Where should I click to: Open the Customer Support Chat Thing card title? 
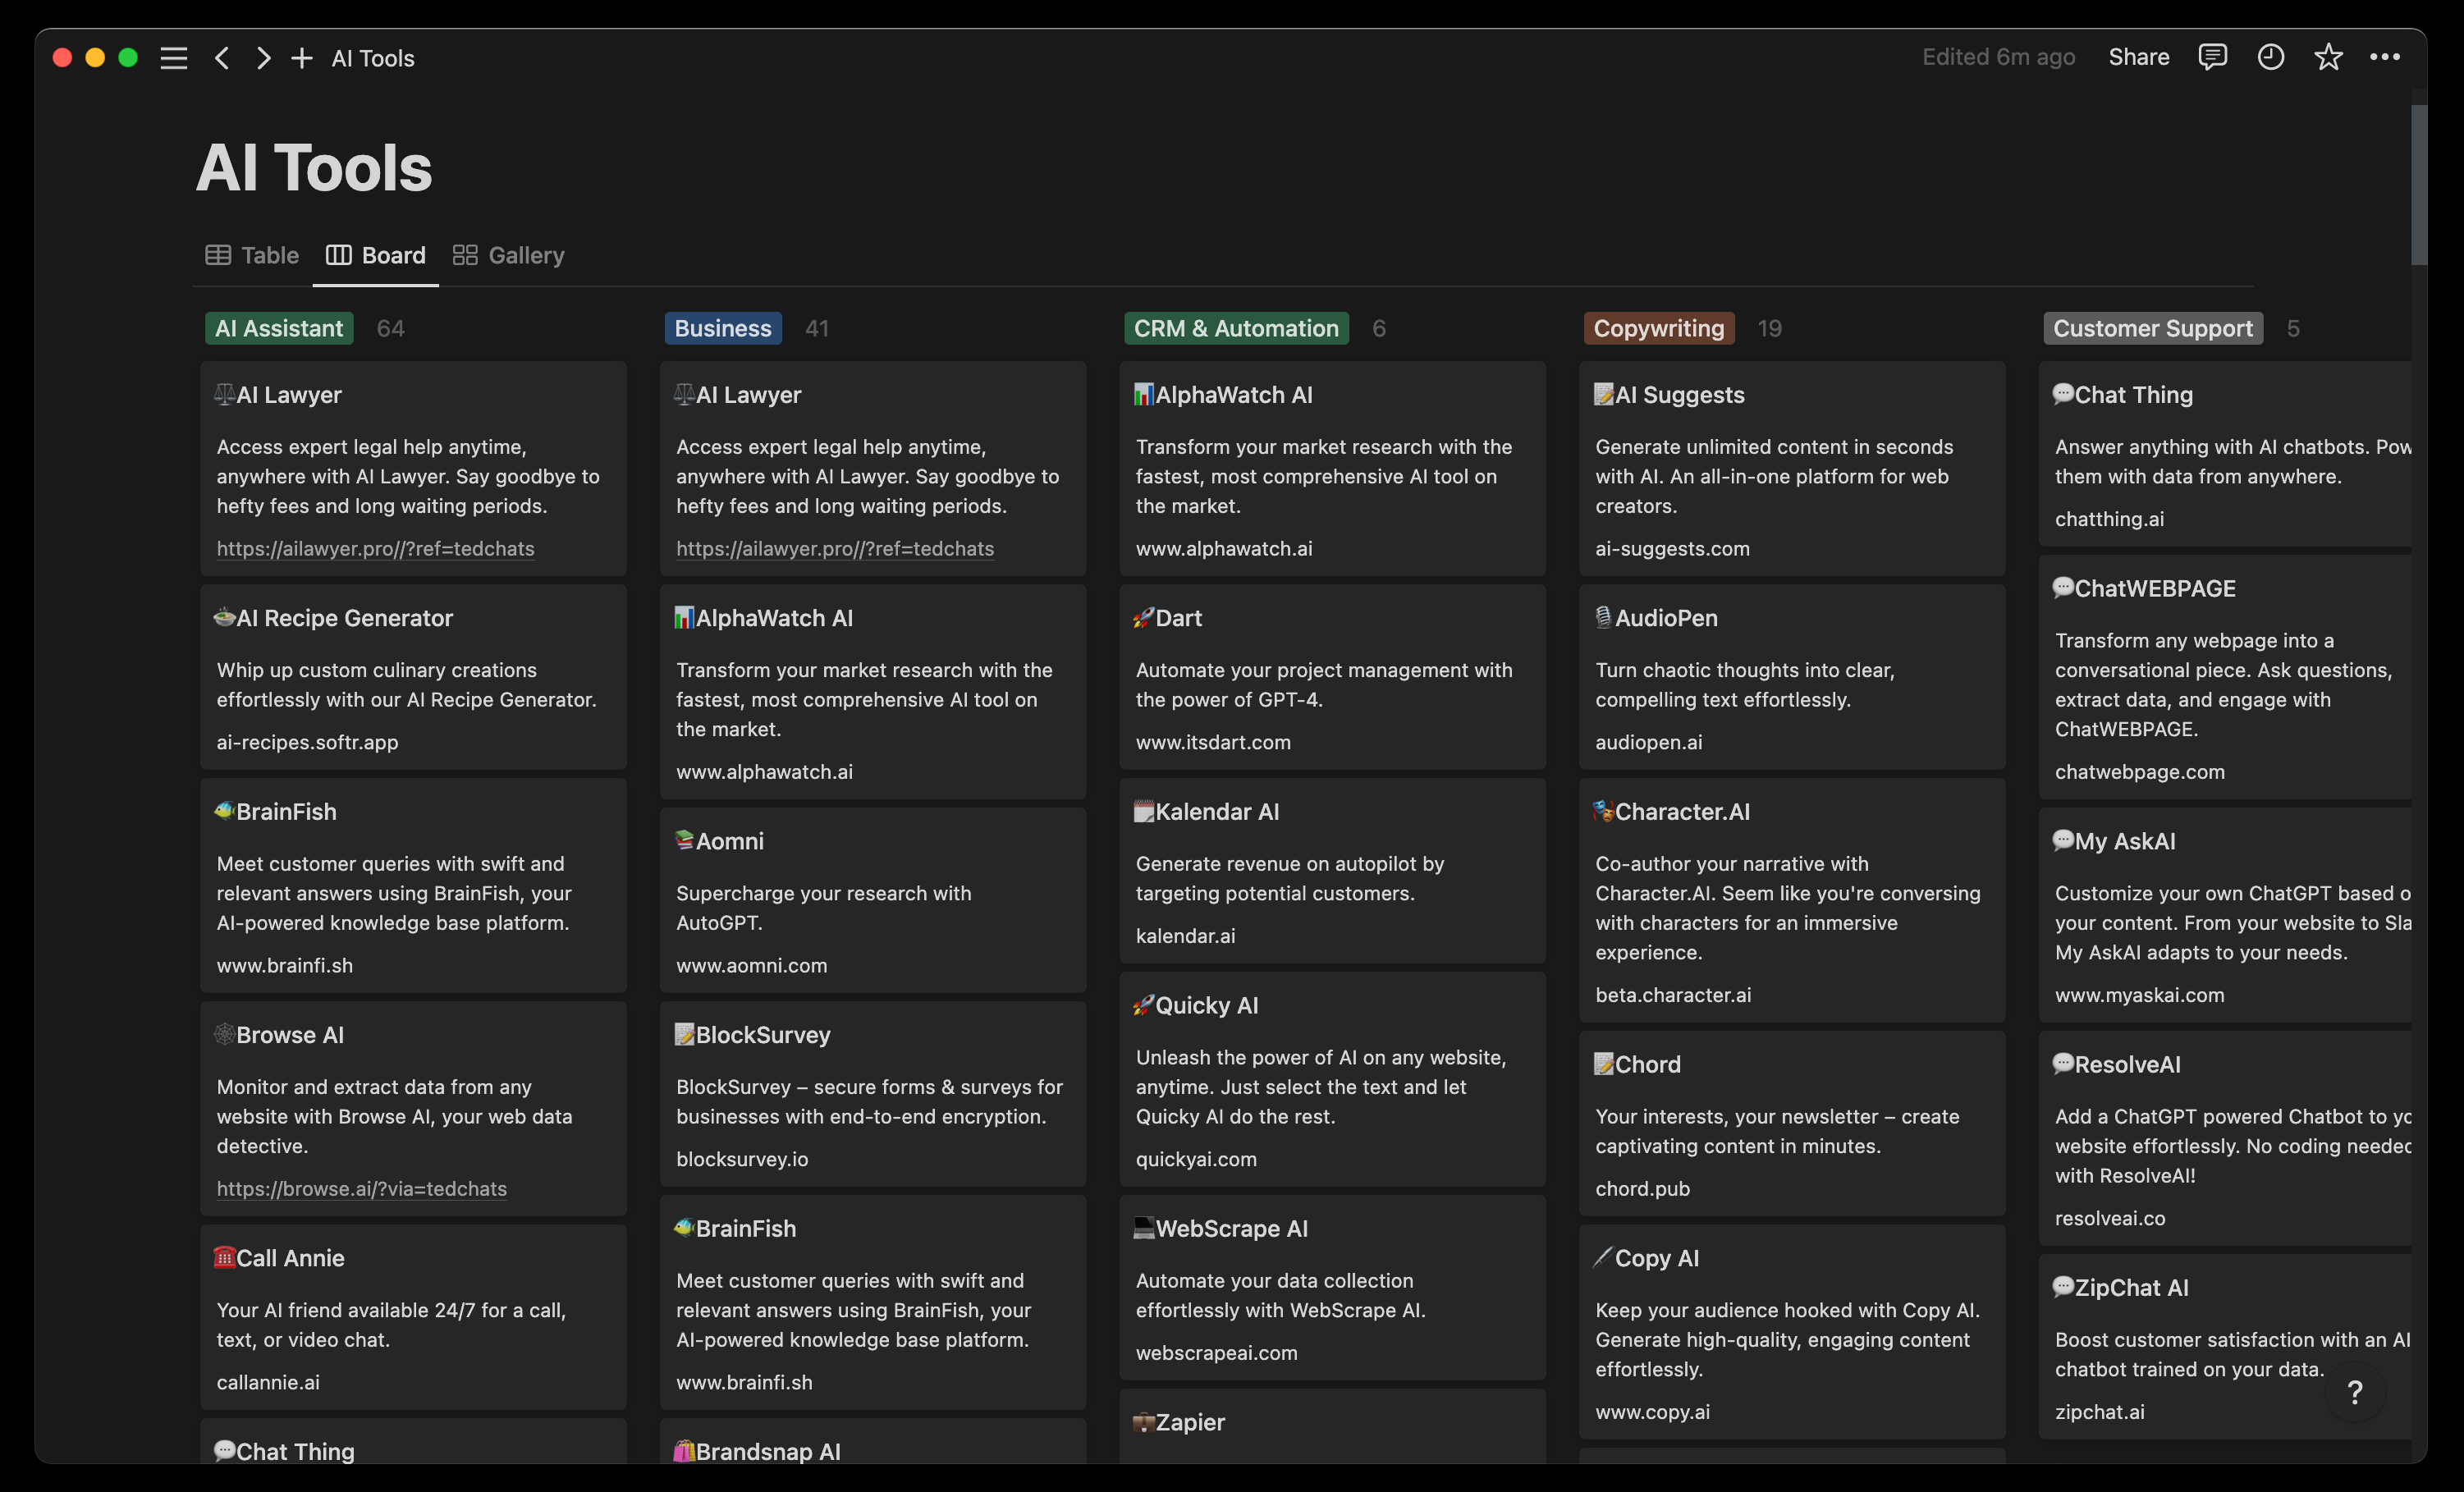pos(2134,394)
